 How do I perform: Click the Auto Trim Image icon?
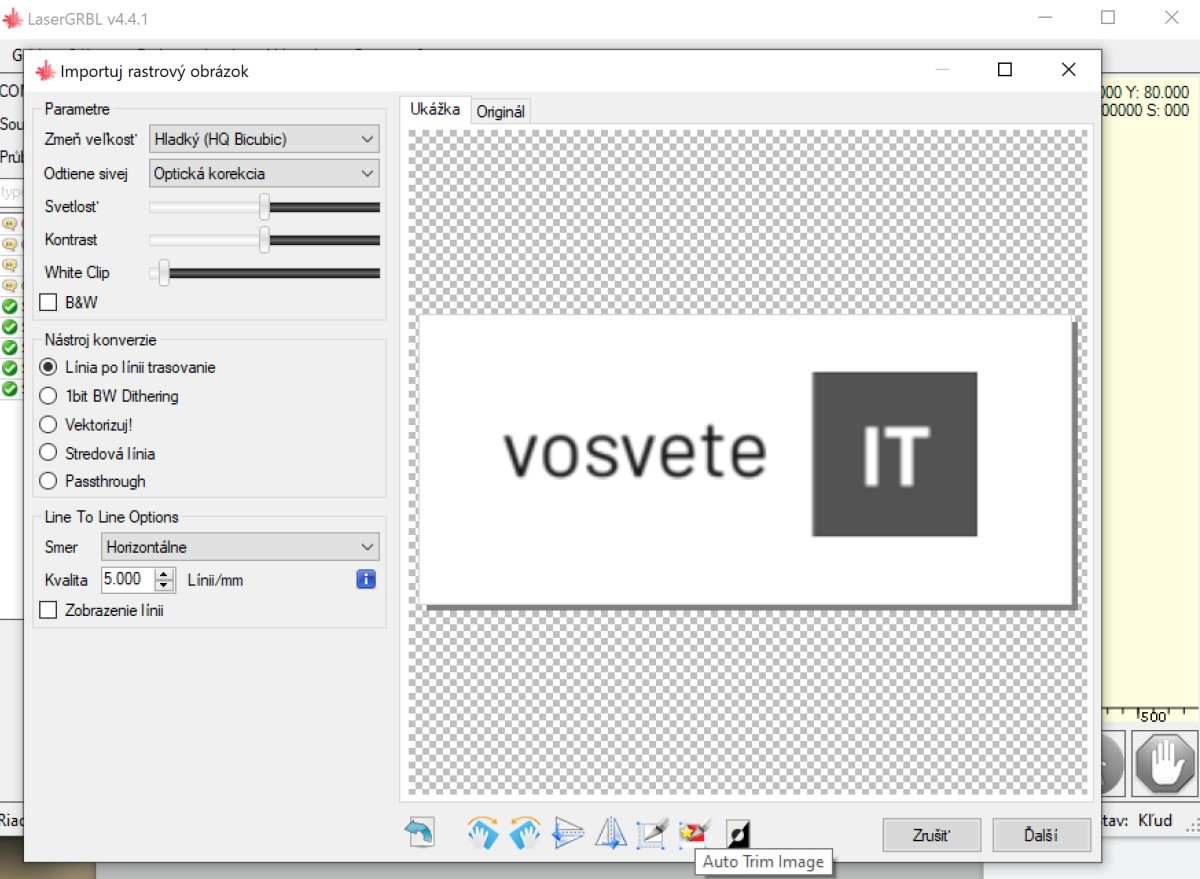[694, 832]
